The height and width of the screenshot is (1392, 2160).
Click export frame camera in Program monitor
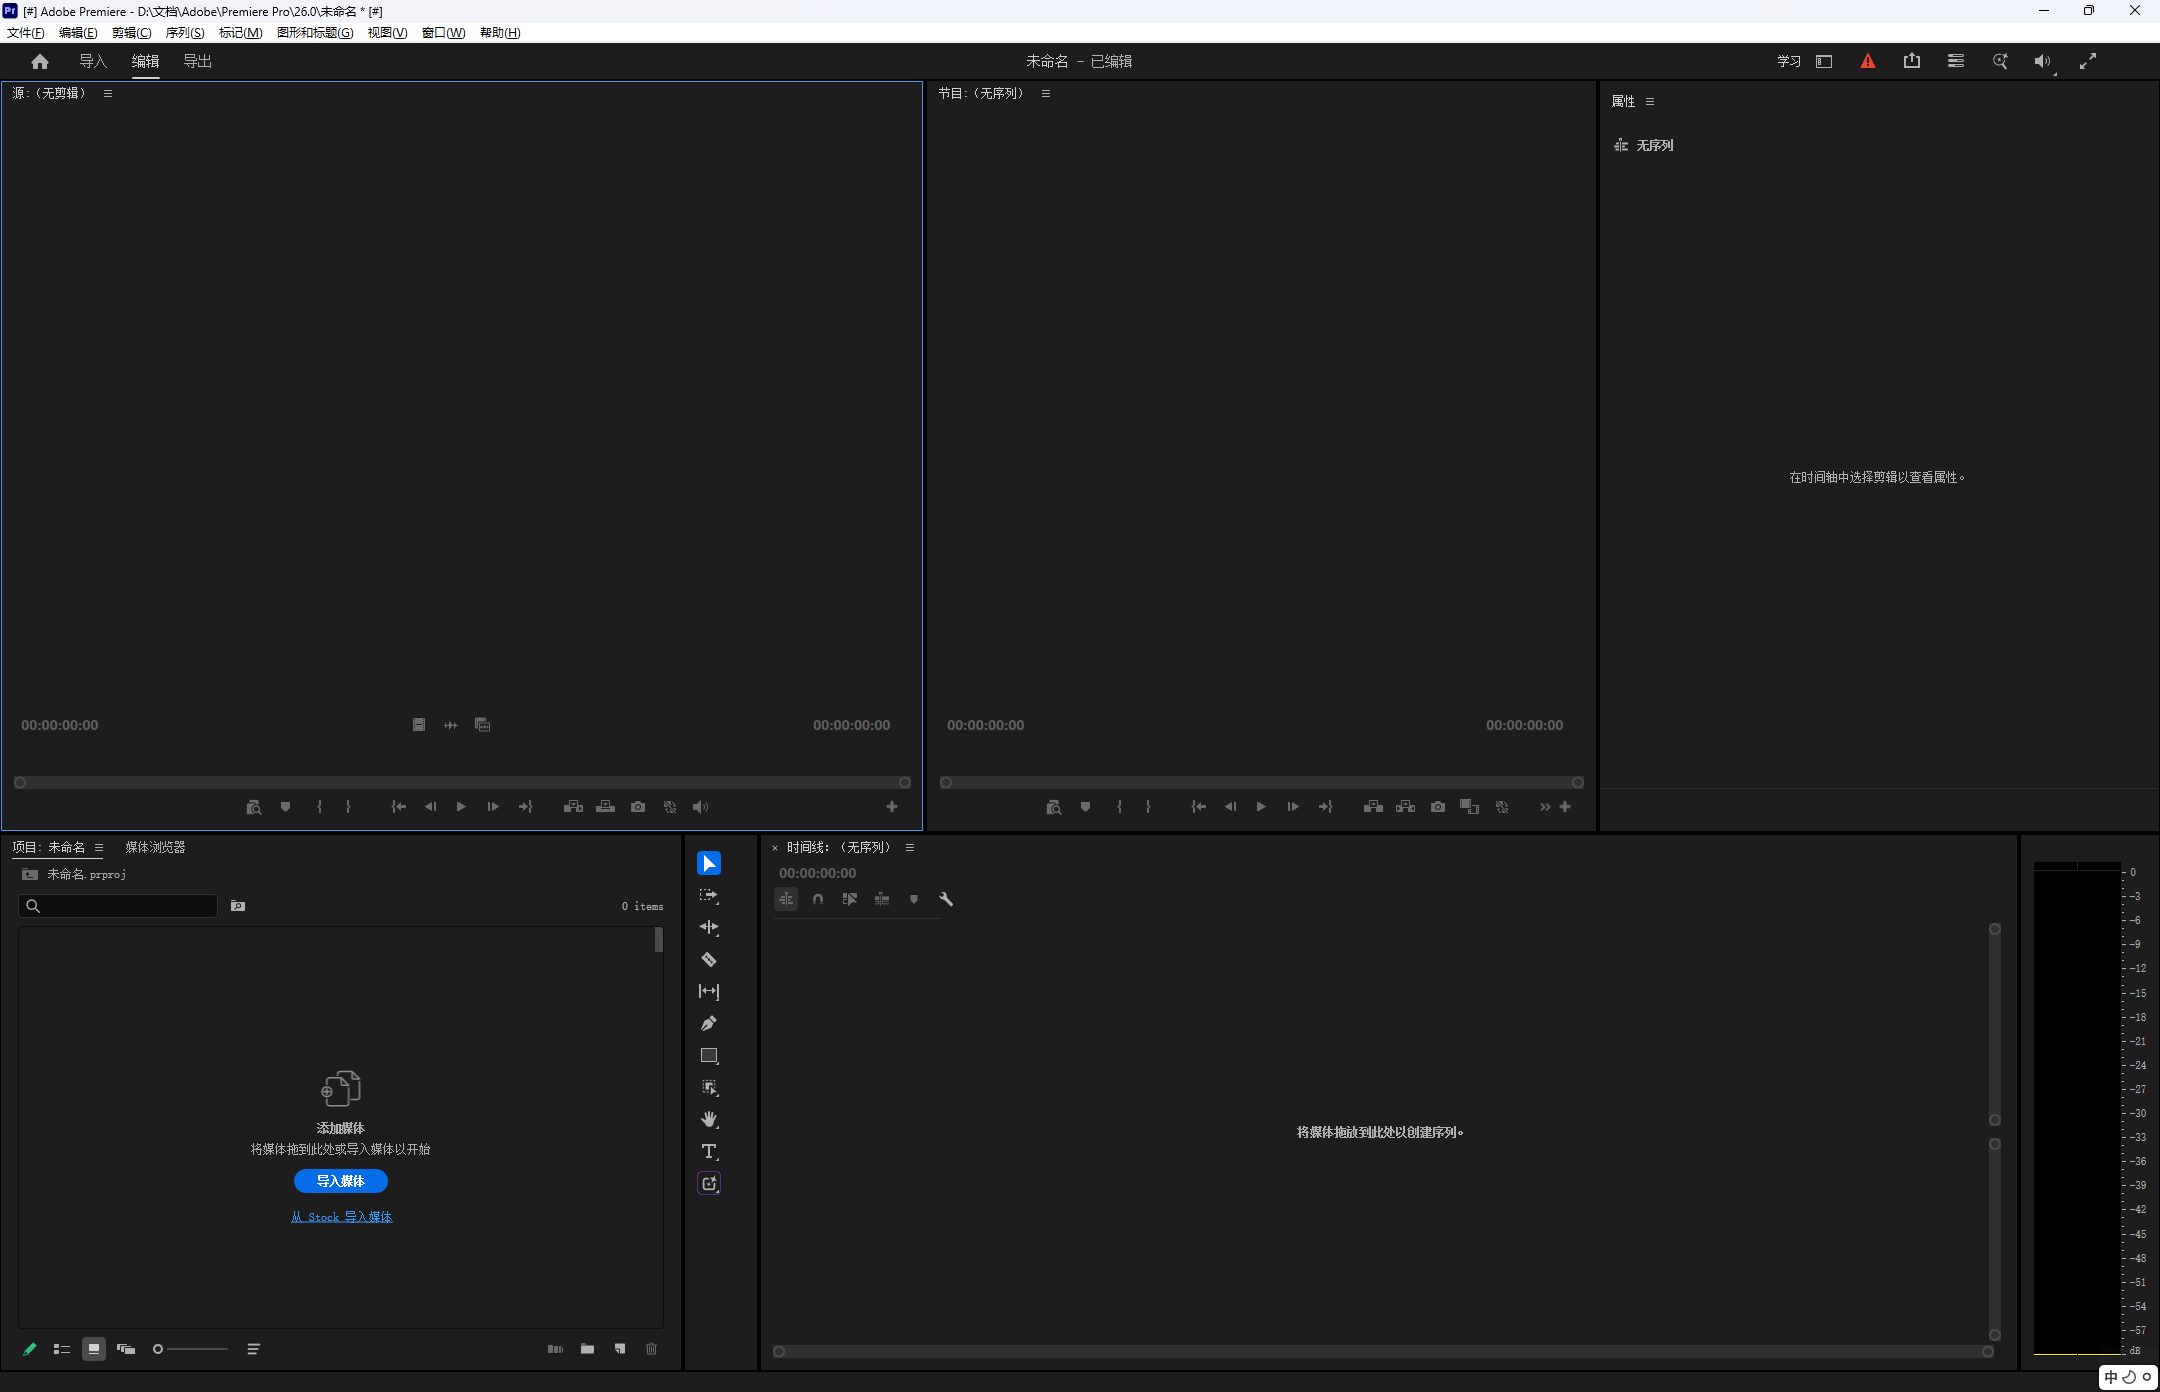[x=1438, y=807]
